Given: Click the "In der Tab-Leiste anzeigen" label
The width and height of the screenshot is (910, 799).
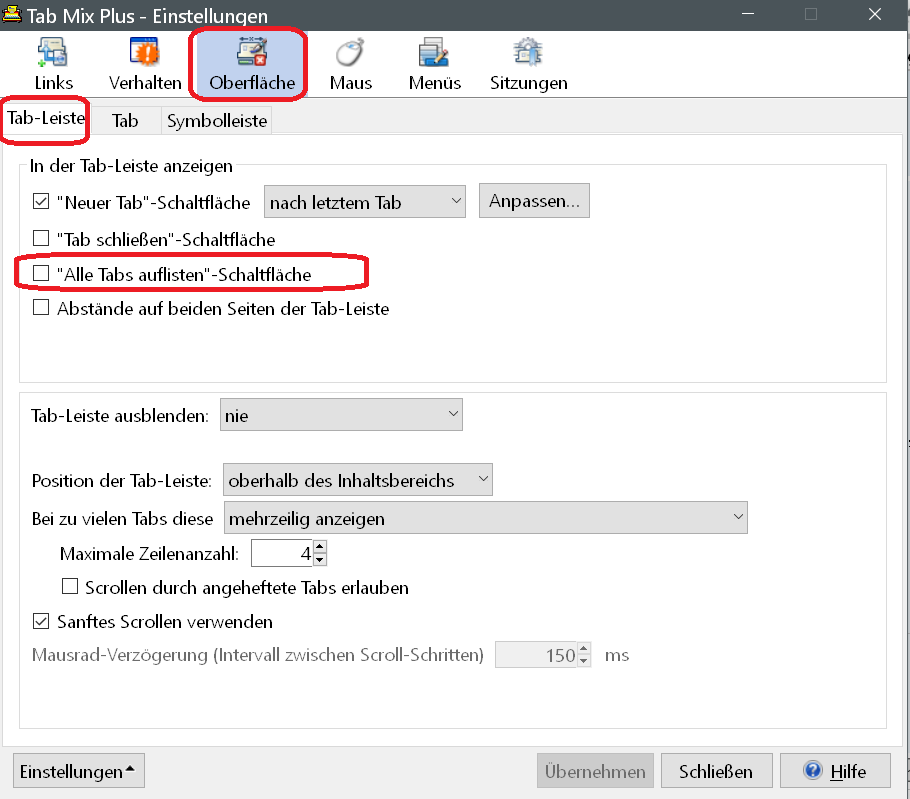Looking at the screenshot, I should [131, 166].
